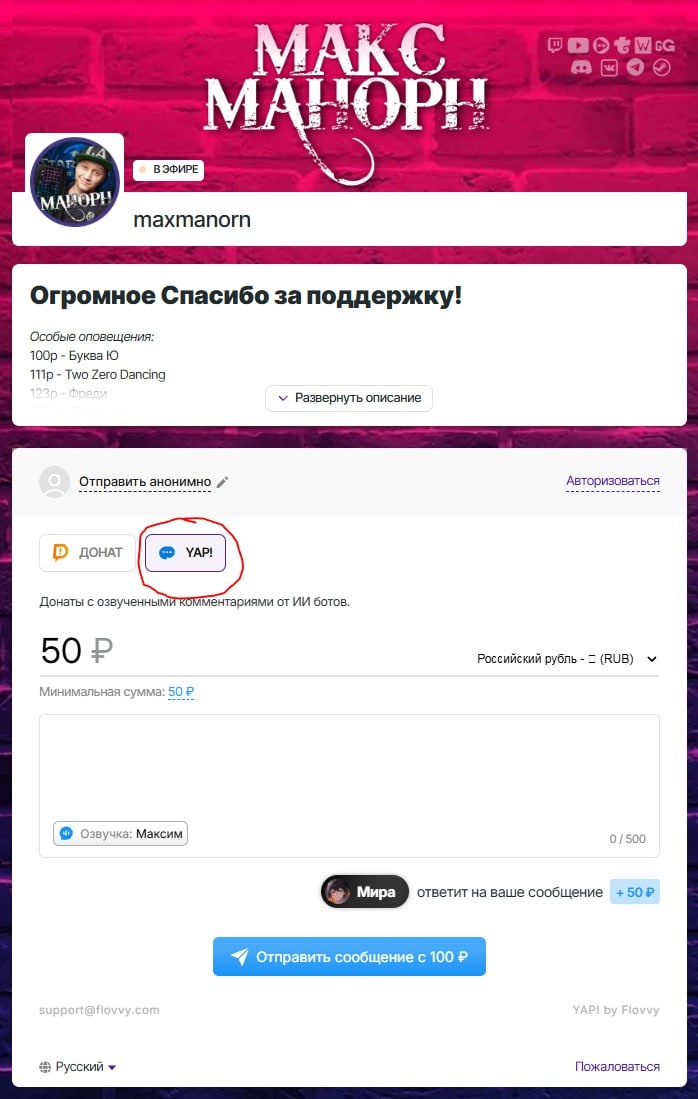Click the Telegram icon in the banner

635,67
